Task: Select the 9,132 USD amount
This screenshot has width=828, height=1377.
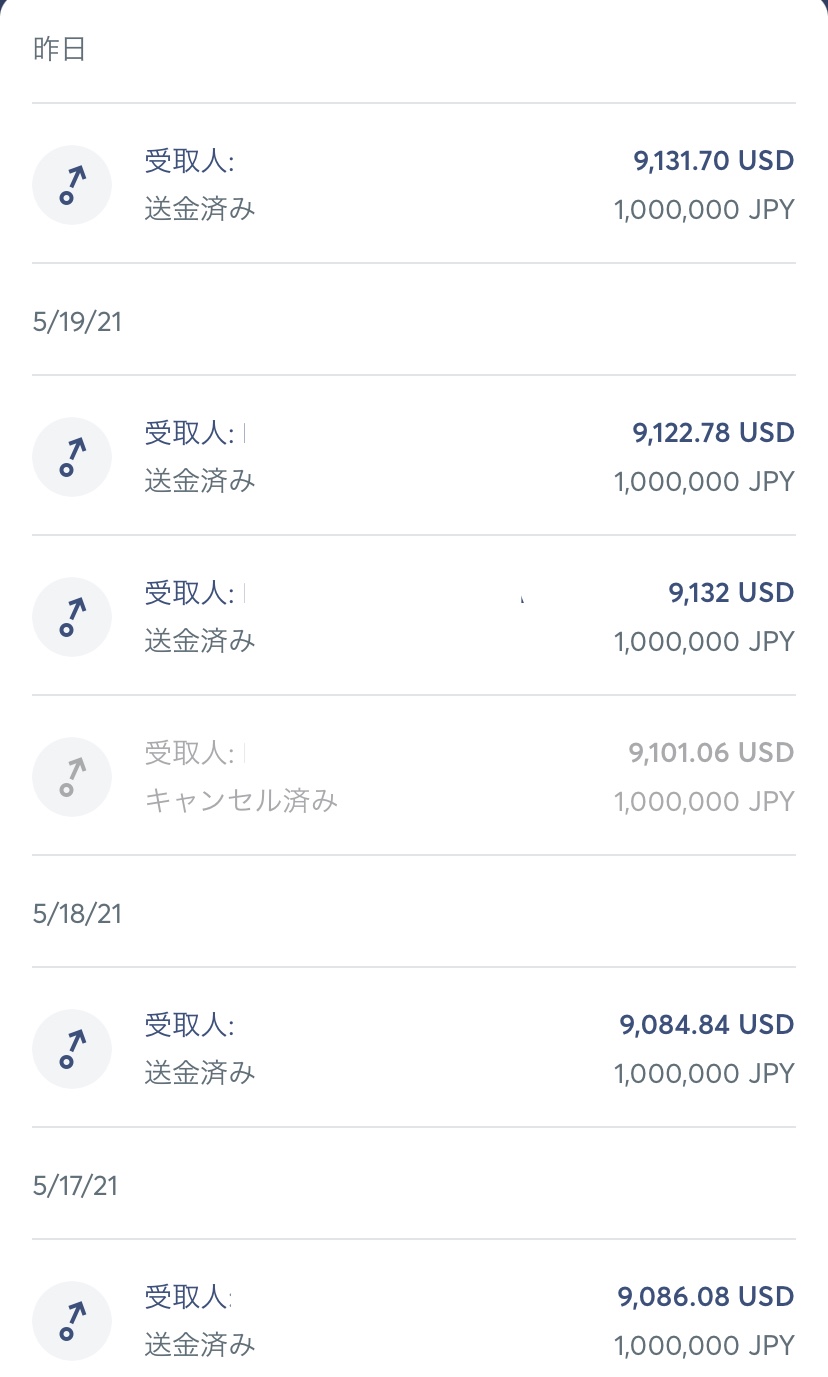Action: (731, 593)
